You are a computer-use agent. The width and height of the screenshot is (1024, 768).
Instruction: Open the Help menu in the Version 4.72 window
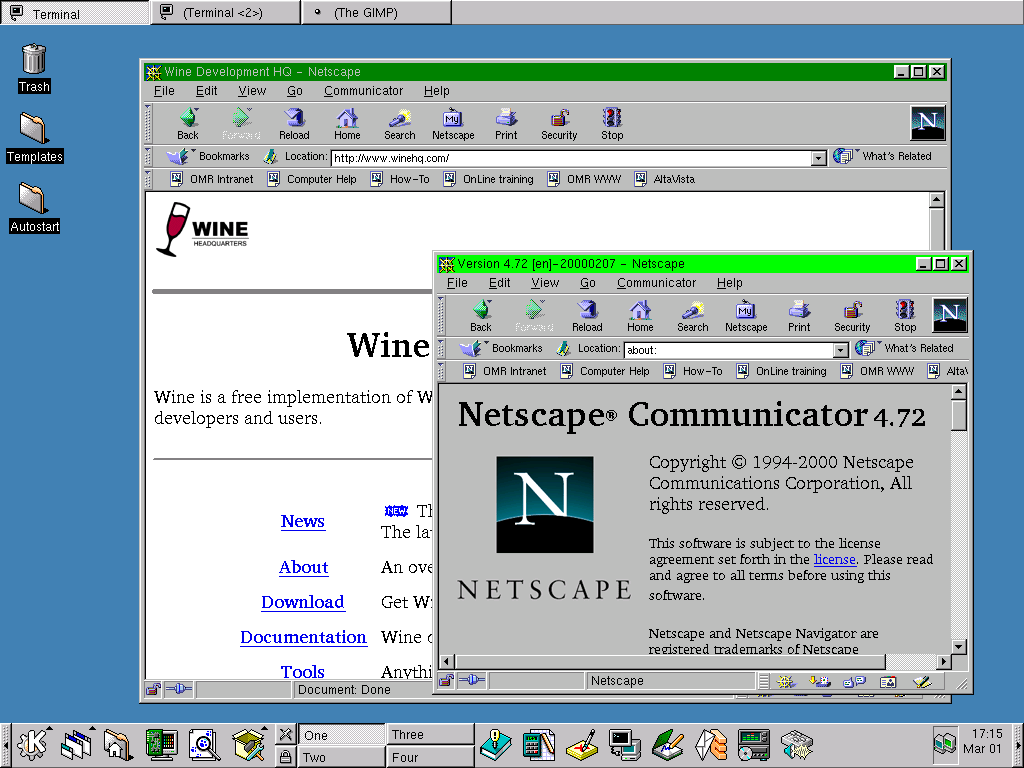729,283
